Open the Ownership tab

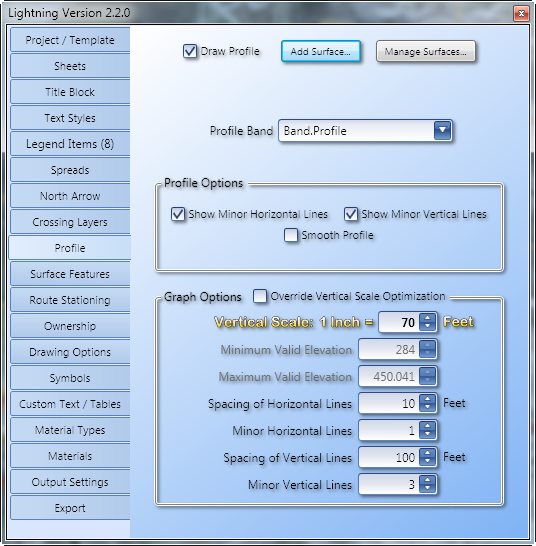[70, 326]
